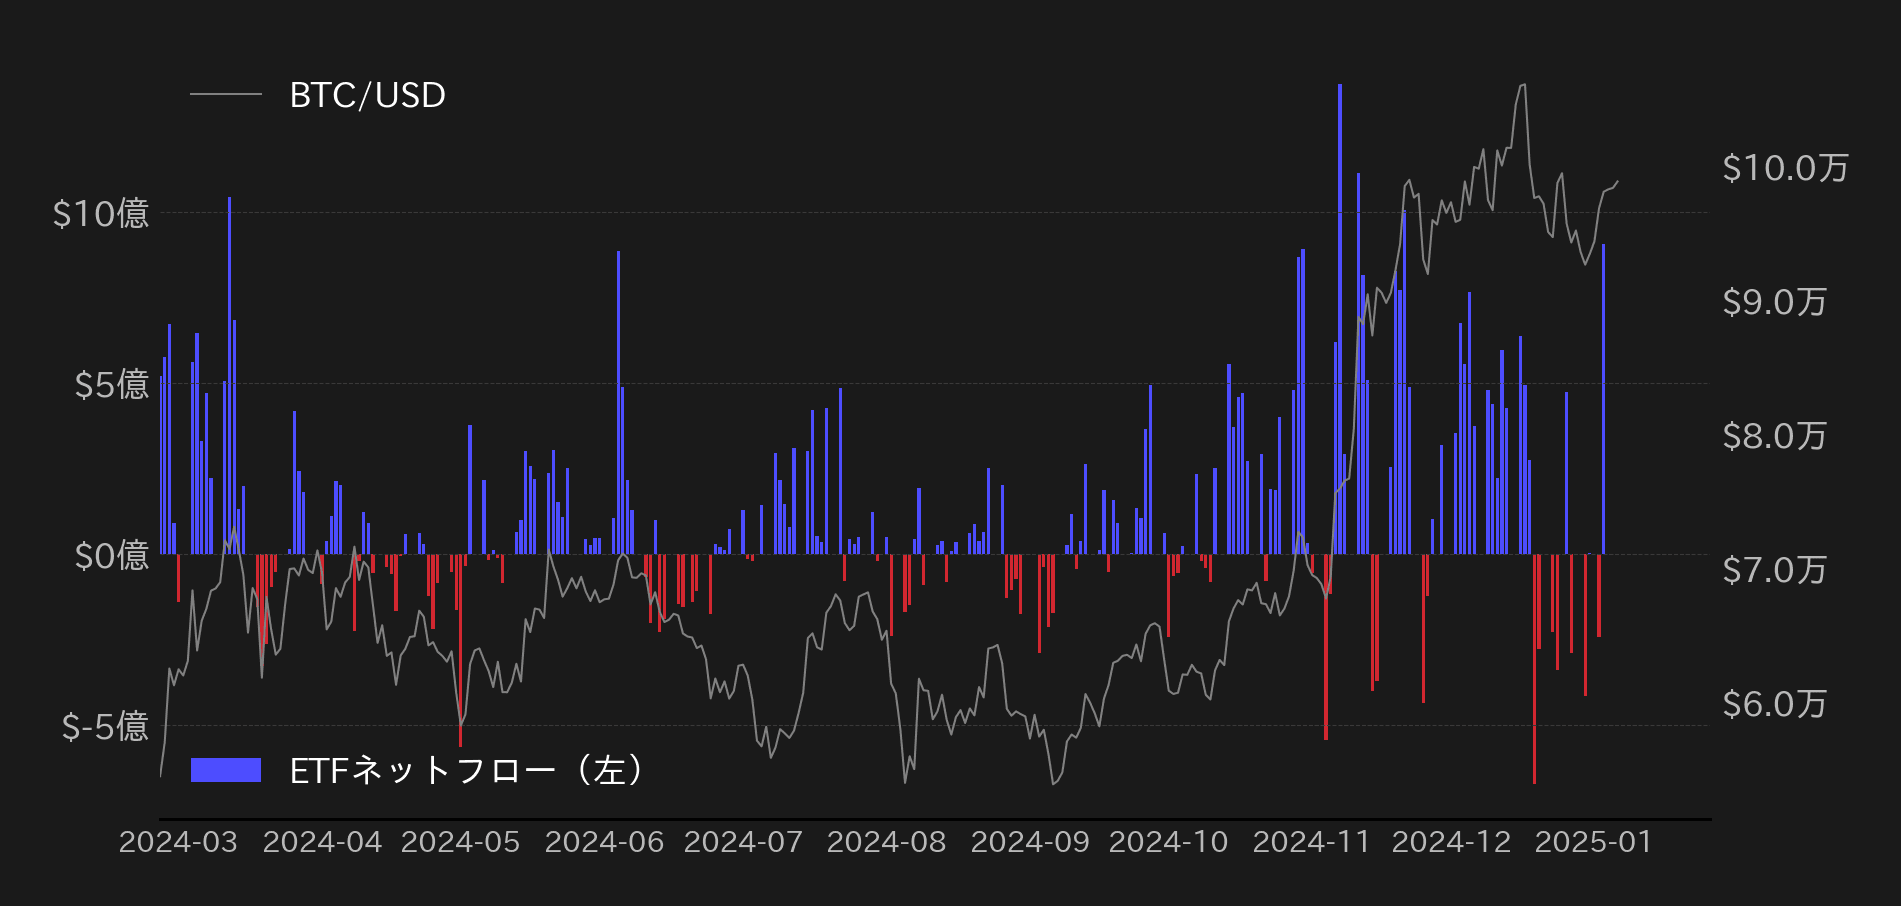
Task: Select the 2024-11 x-axis date label
Action: (x=1311, y=842)
